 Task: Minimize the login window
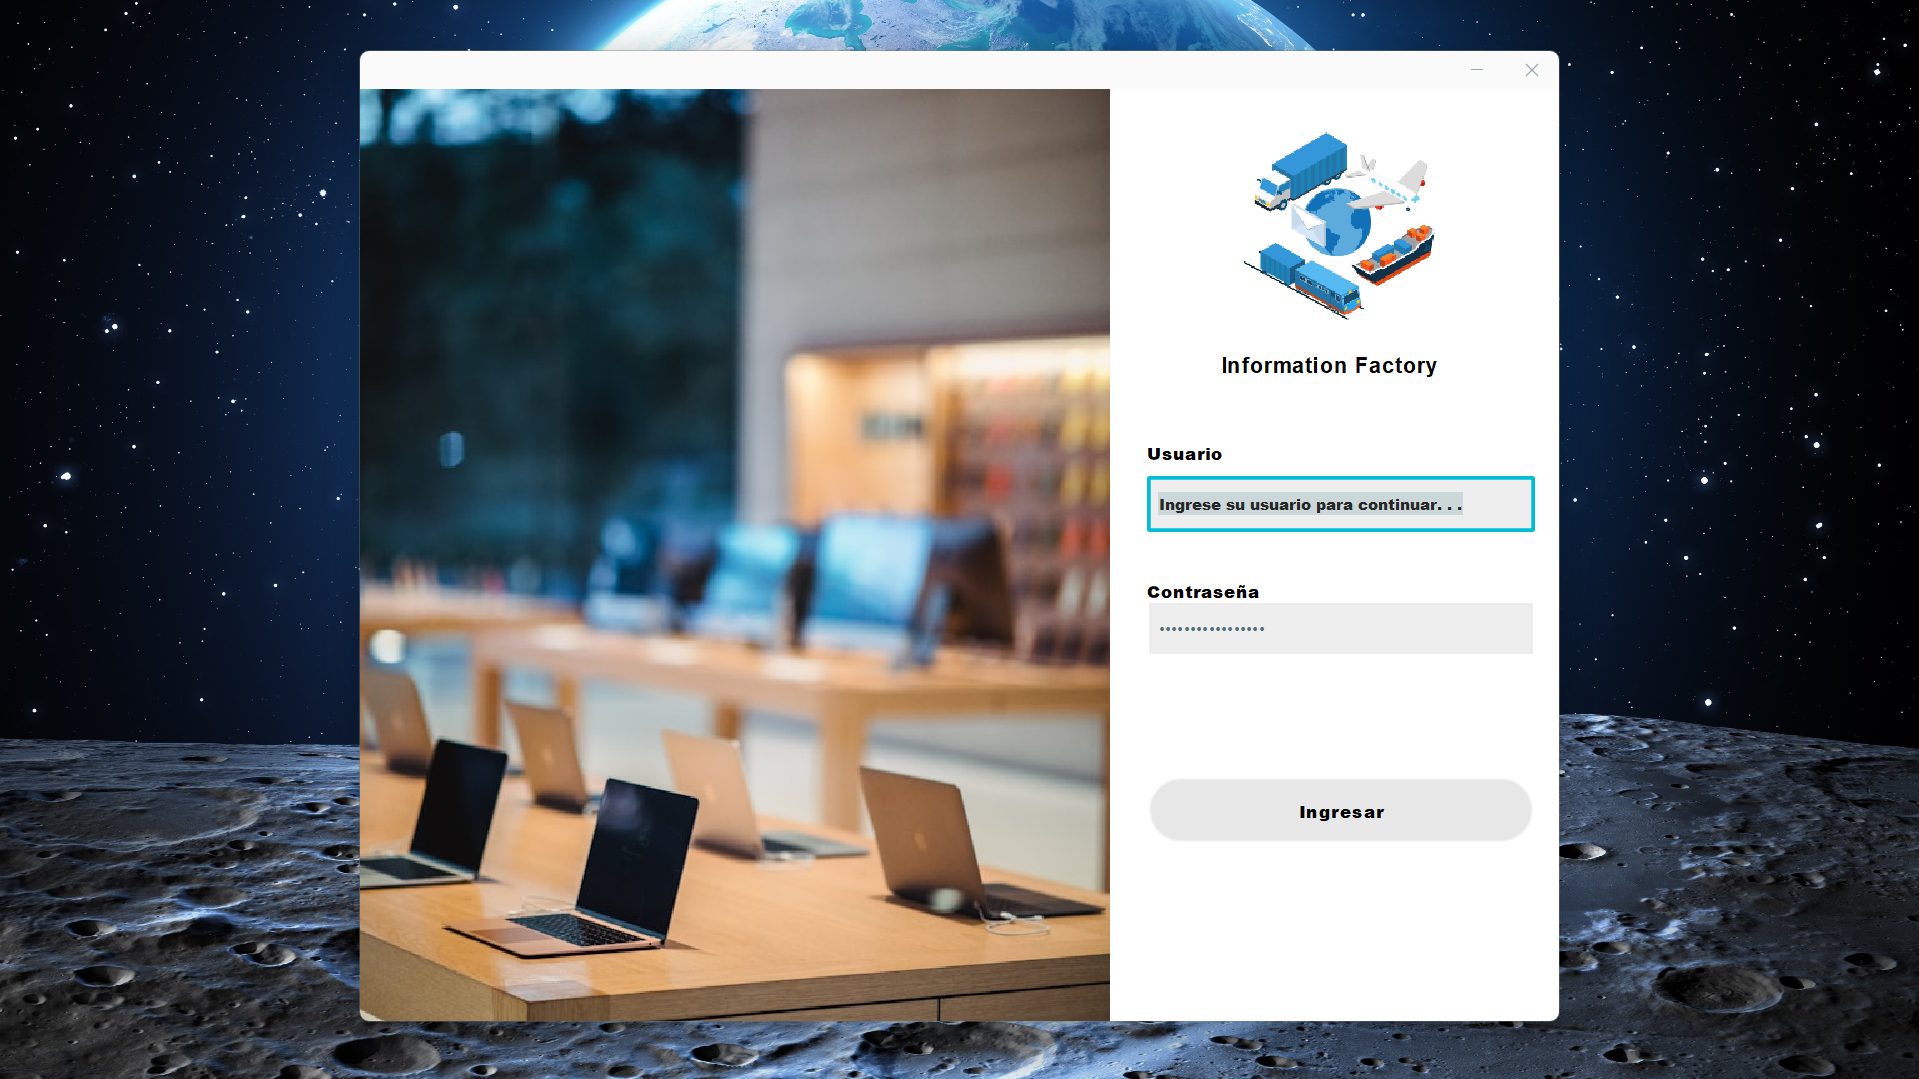click(x=1477, y=70)
